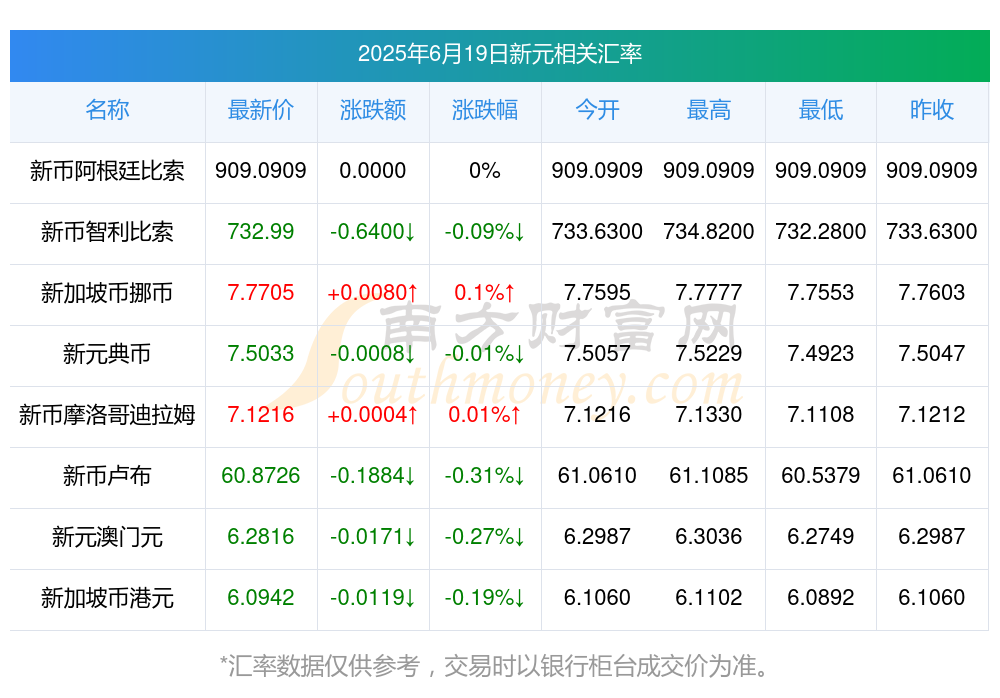Click the low value 7.1108
Screen dimensions: 1000x698
coord(821,414)
